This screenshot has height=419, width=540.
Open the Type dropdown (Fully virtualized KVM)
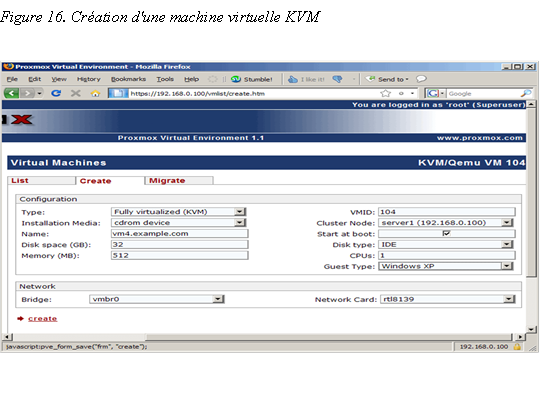pyautogui.click(x=178, y=212)
